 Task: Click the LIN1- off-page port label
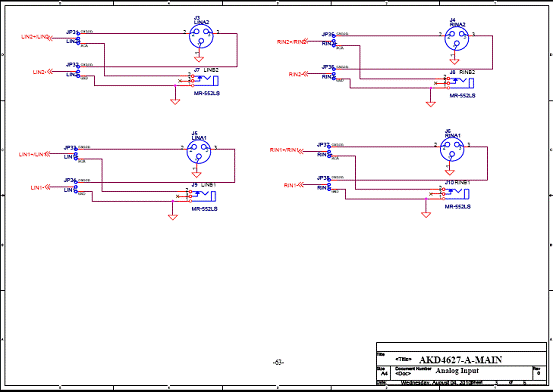(x=41, y=187)
